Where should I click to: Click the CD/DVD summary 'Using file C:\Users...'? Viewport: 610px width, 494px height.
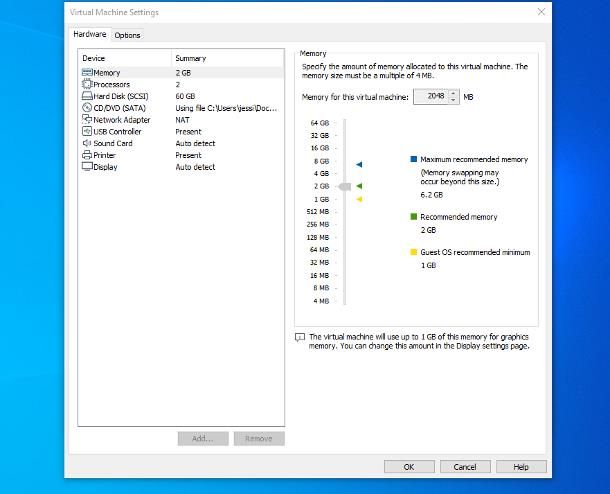pos(226,108)
